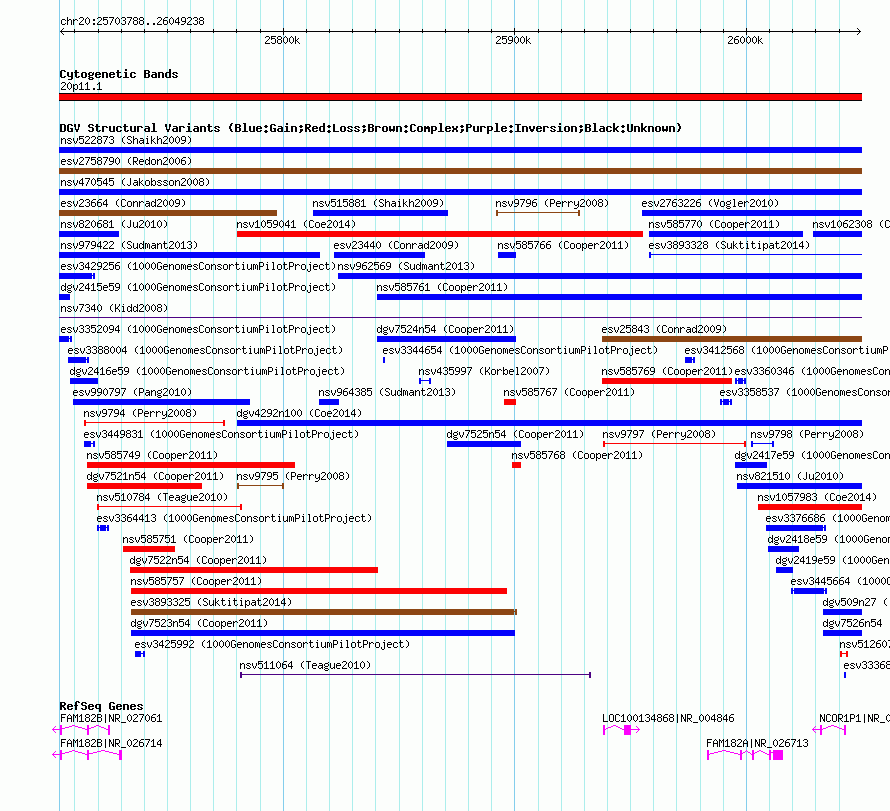Click the purple nsv511064 inversion line
The width and height of the screenshot is (890, 811).
(x=415, y=675)
